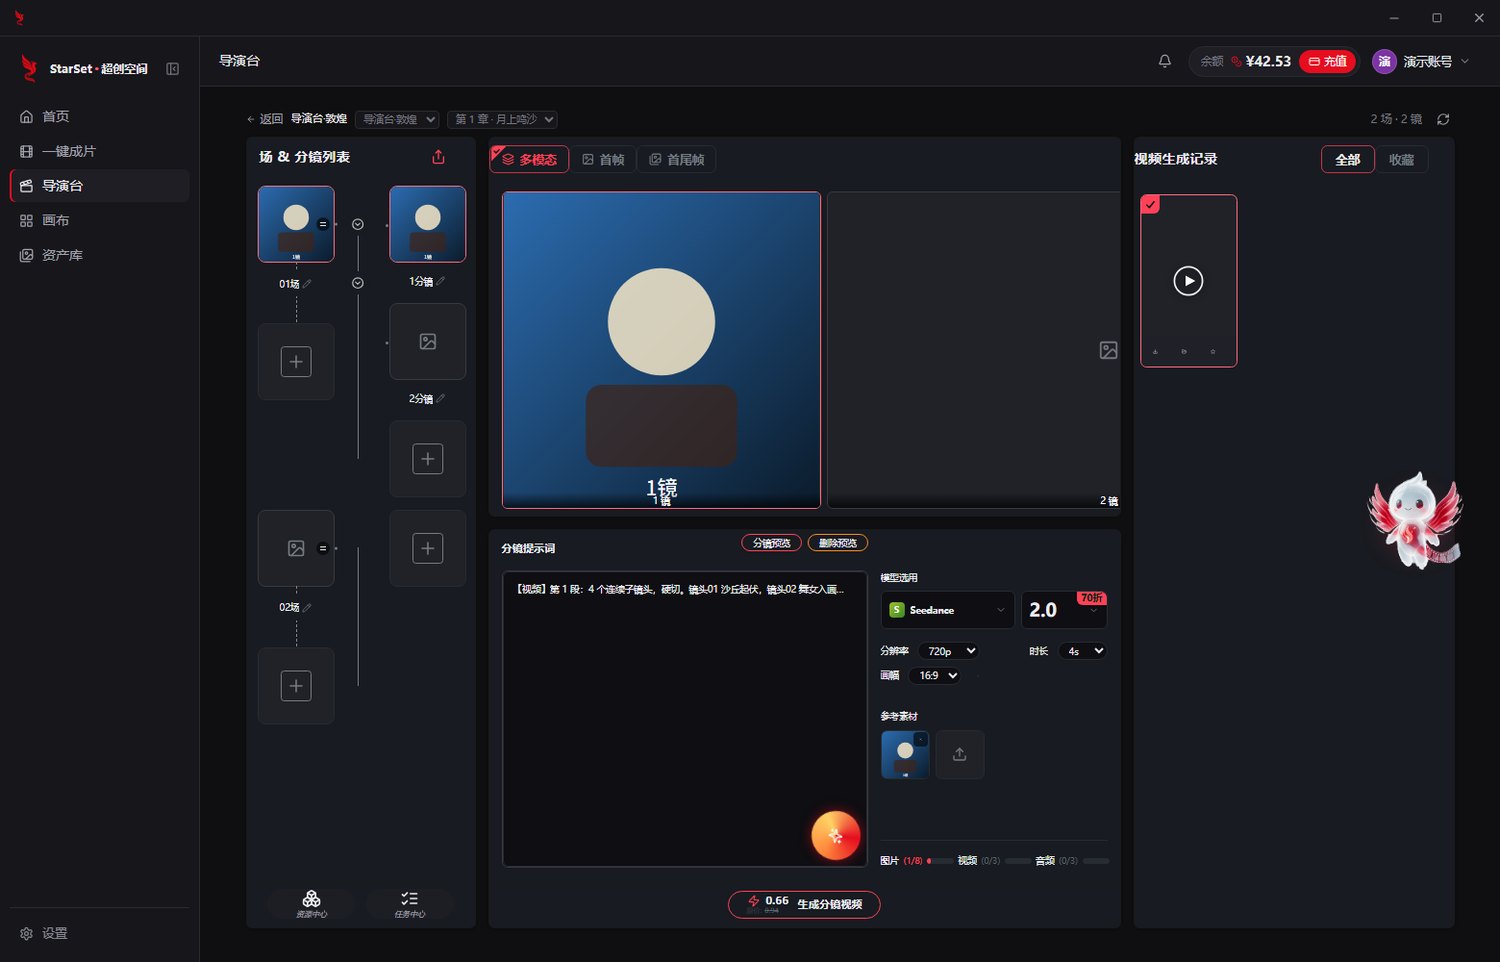Switch the record filter to 收藏
The width and height of the screenshot is (1500, 962).
pos(1401,160)
